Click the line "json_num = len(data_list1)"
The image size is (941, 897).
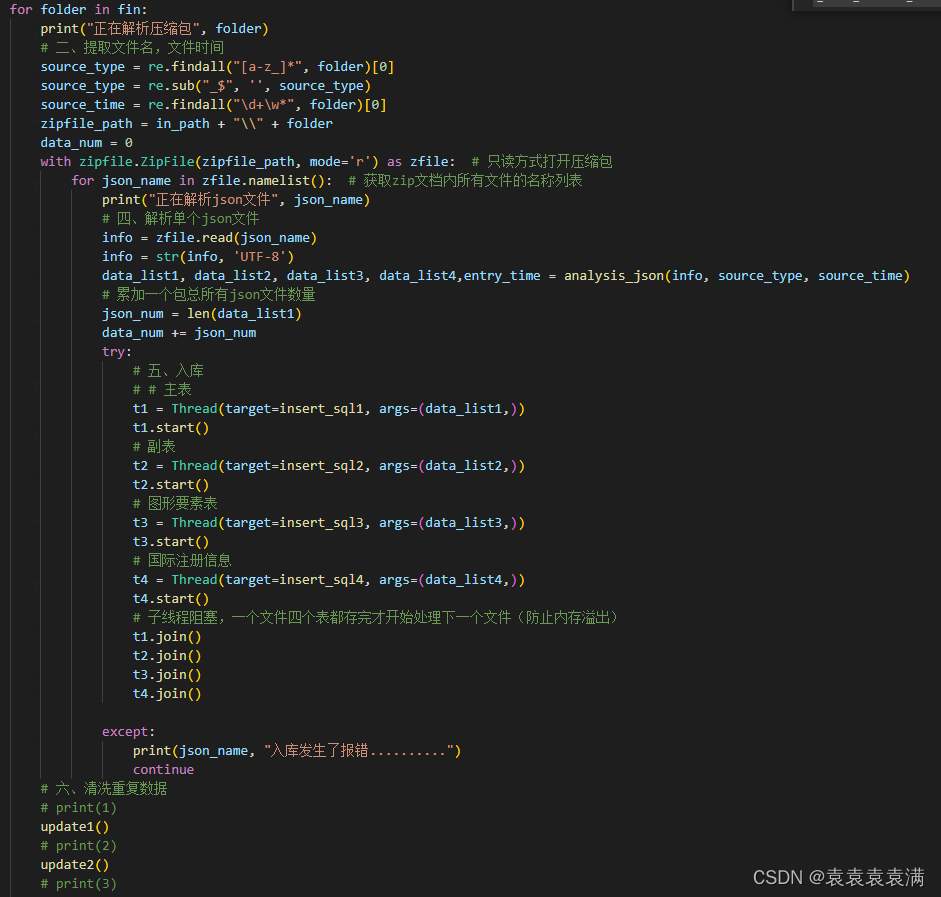pos(202,314)
